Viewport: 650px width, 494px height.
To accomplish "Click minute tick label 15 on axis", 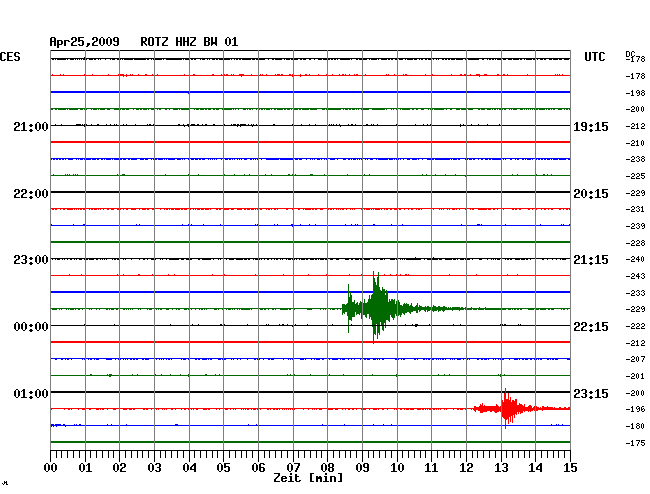I will (x=570, y=468).
